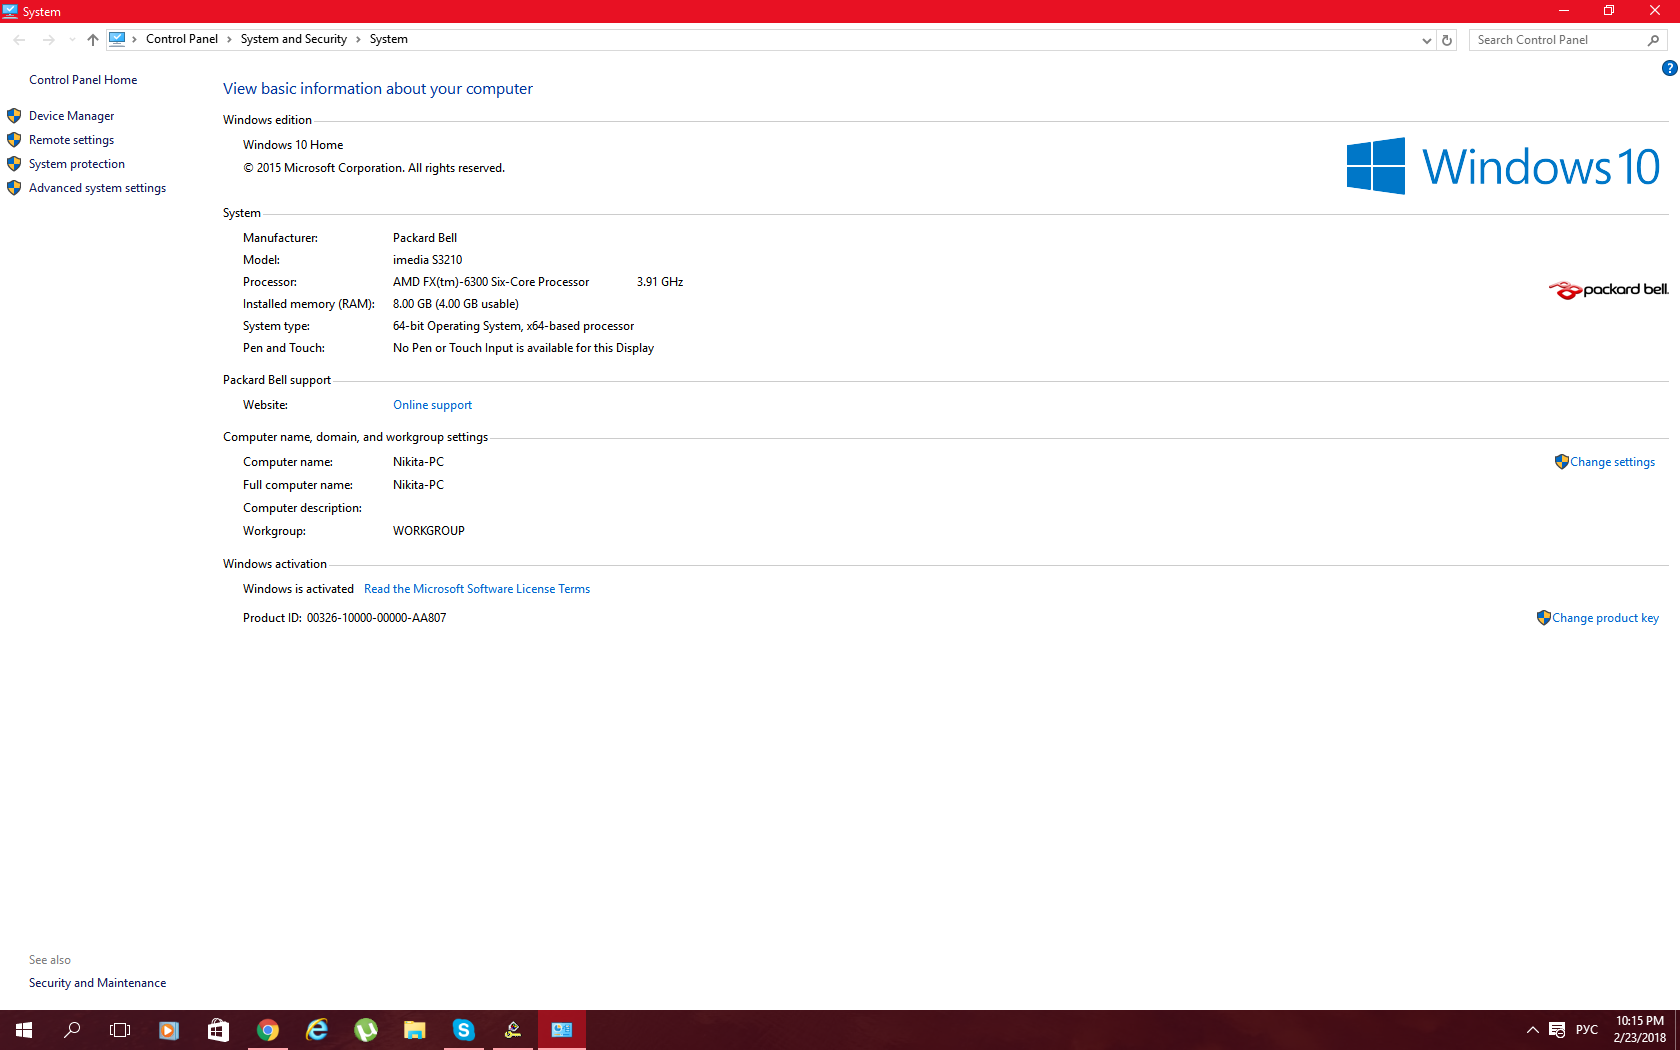
Task: Open the recent locations dropdown arrow
Action: [x=72, y=40]
